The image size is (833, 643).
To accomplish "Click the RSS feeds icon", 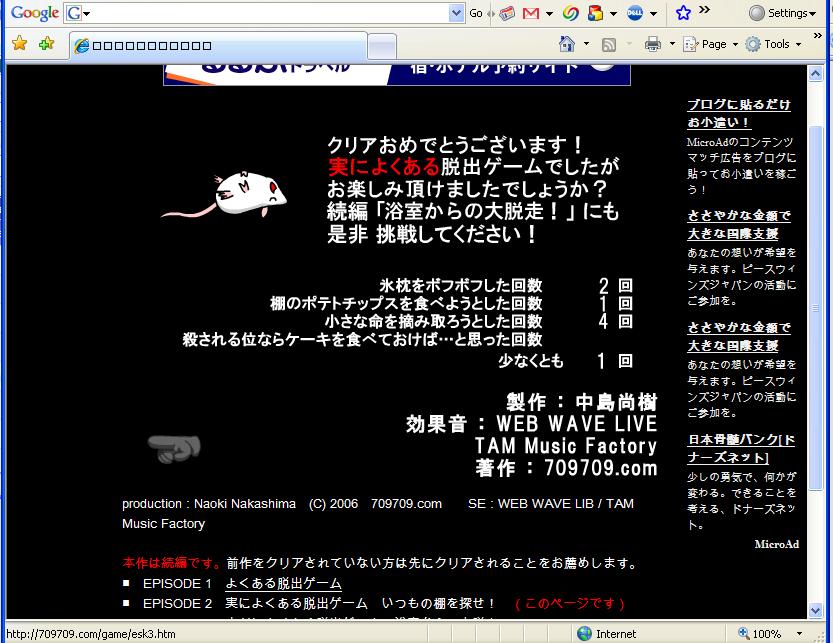I will (608, 44).
